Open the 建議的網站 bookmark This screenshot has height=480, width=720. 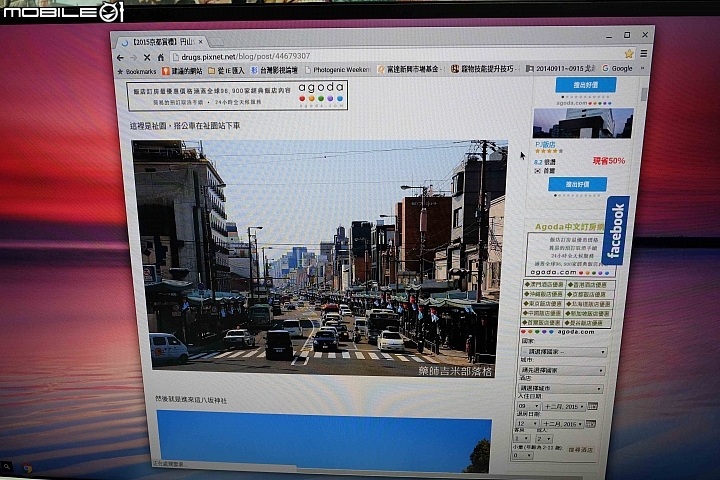(x=182, y=71)
